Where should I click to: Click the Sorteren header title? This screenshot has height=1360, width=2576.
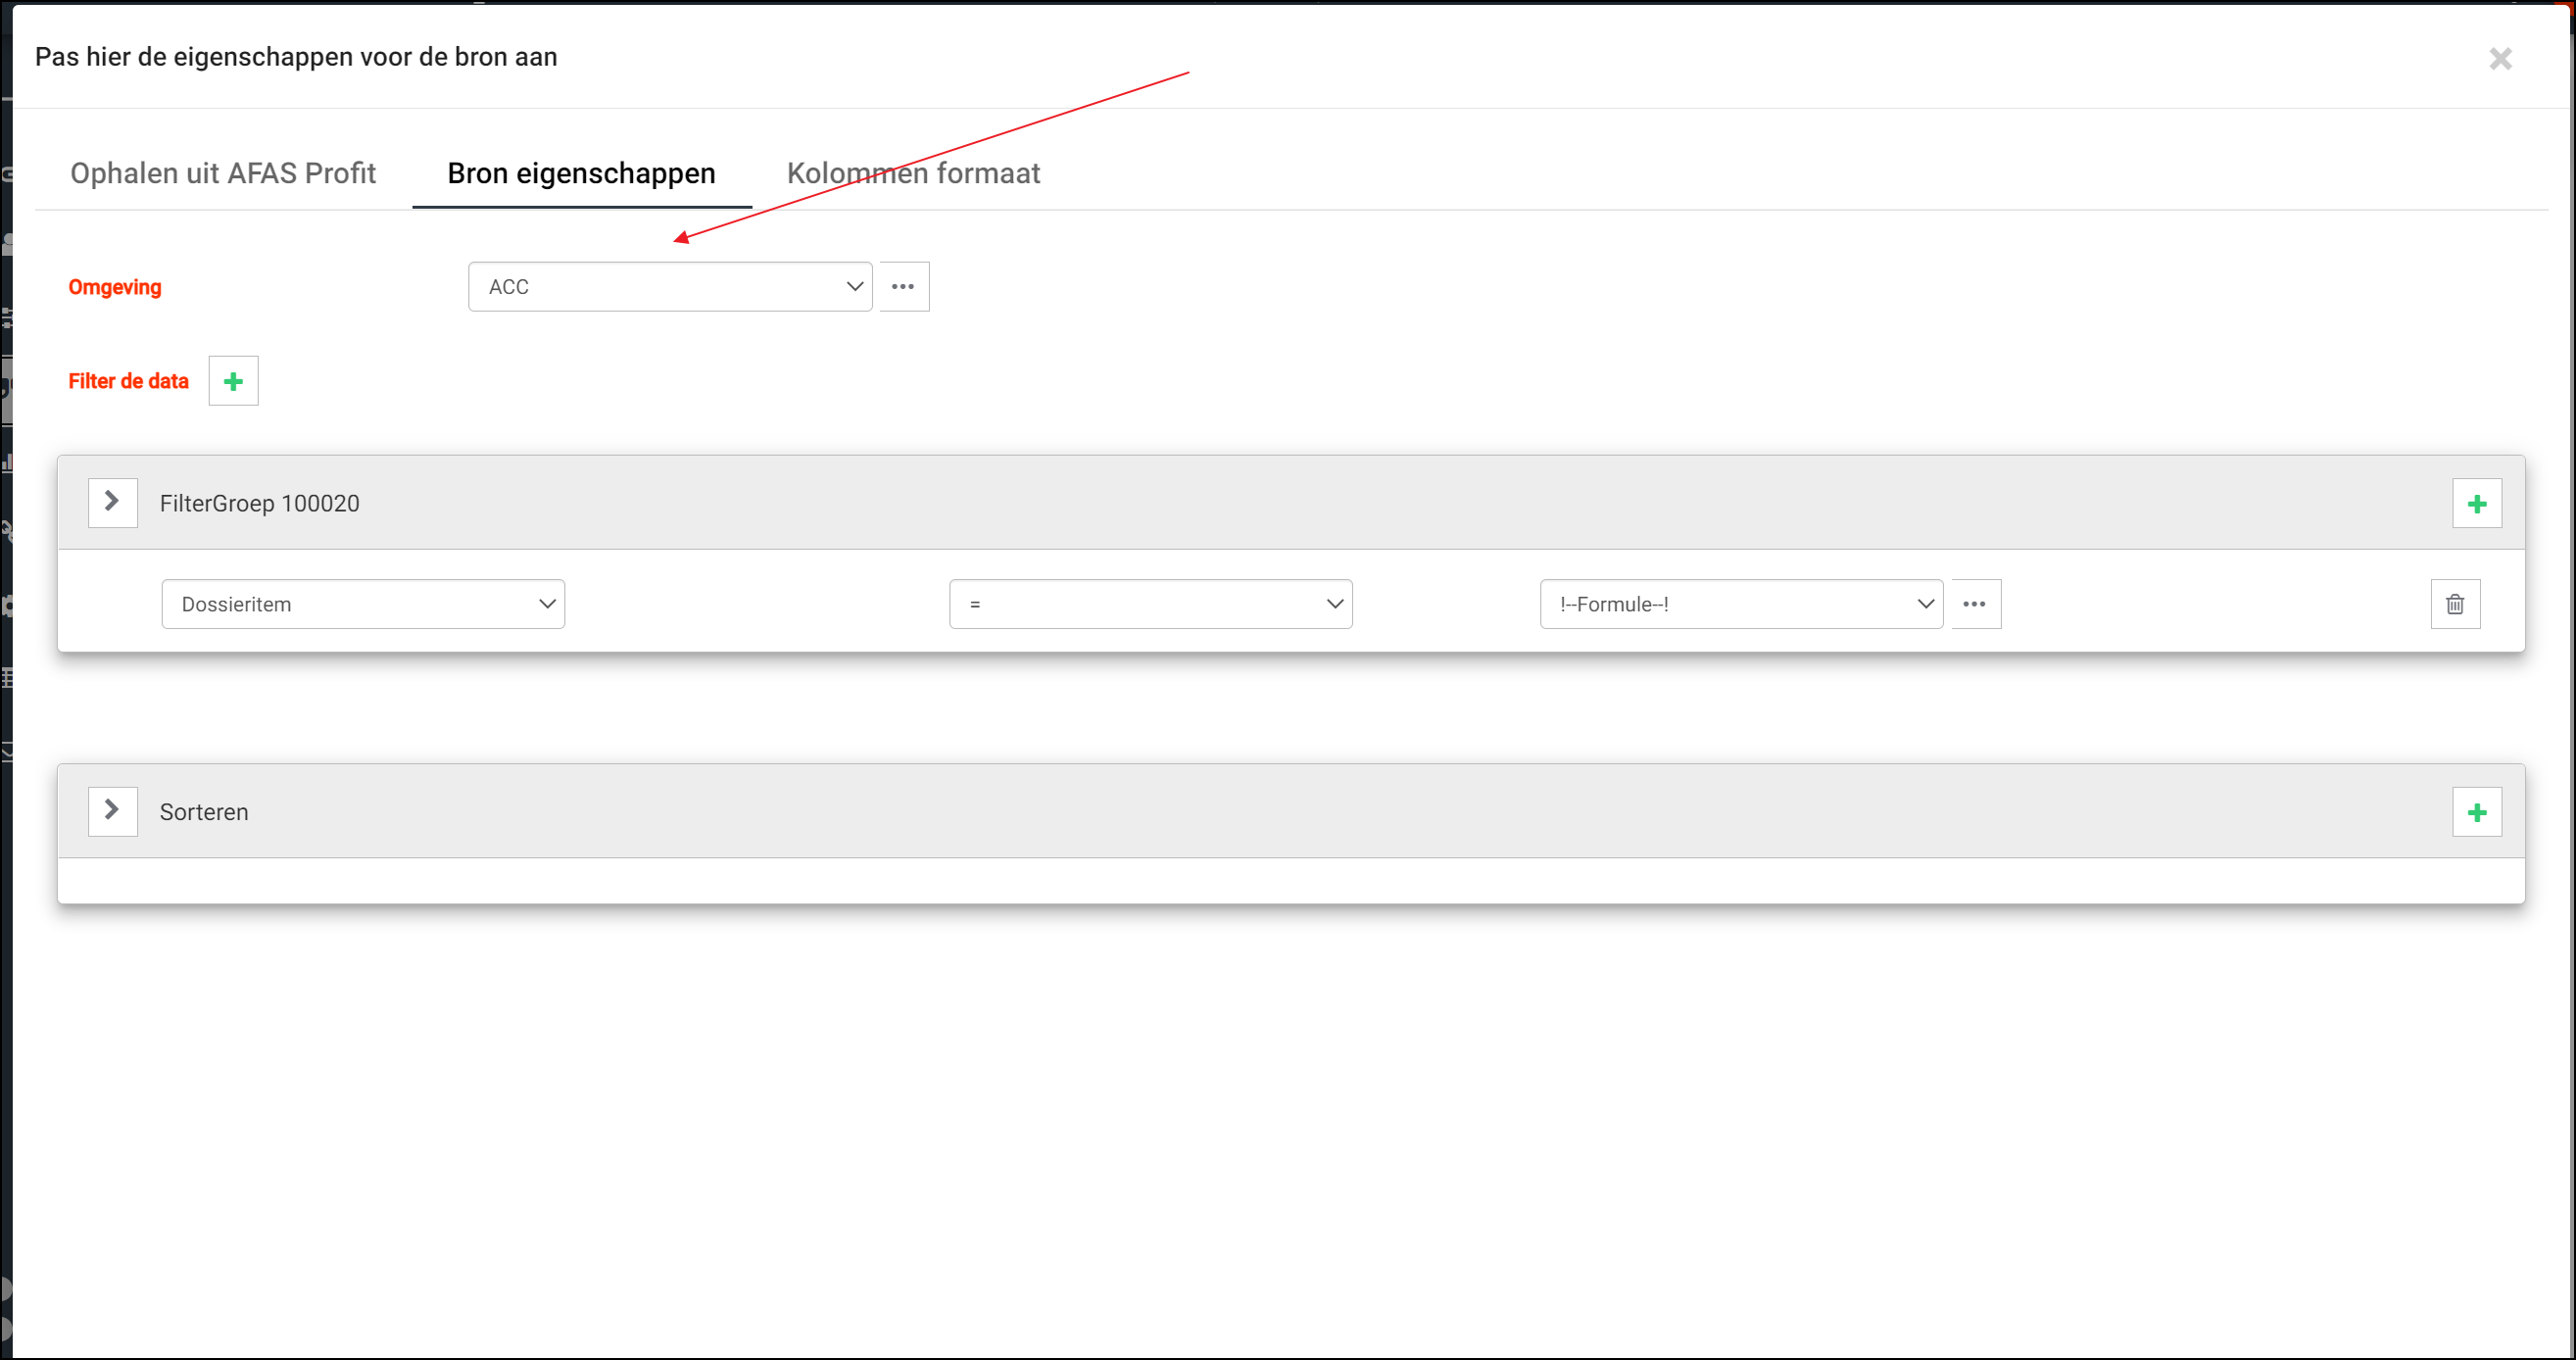pyautogui.click(x=204, y=812)
